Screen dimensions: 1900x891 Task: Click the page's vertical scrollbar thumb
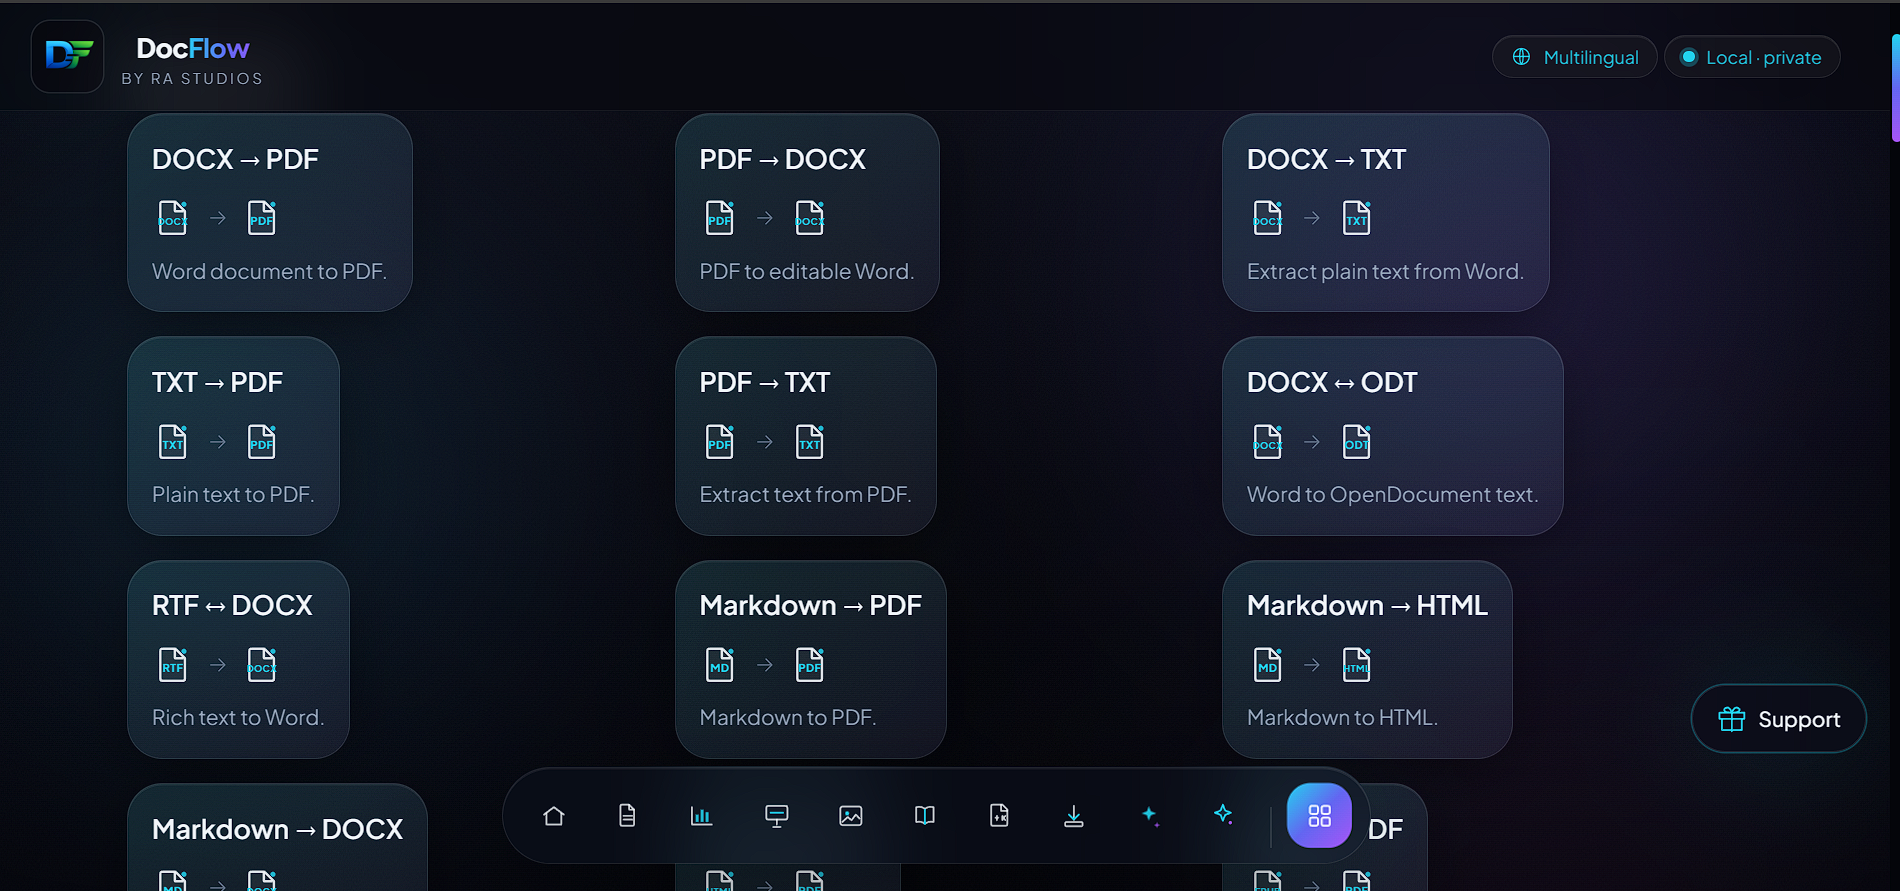(x=1895, y=88)
